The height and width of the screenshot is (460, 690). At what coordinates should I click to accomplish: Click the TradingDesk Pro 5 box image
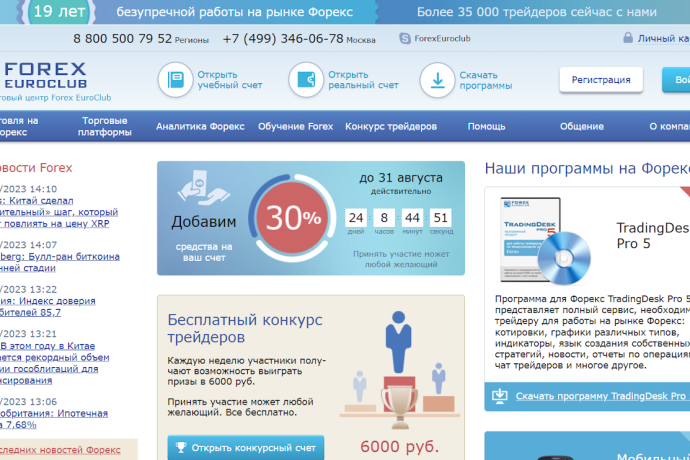coord(546,240)
